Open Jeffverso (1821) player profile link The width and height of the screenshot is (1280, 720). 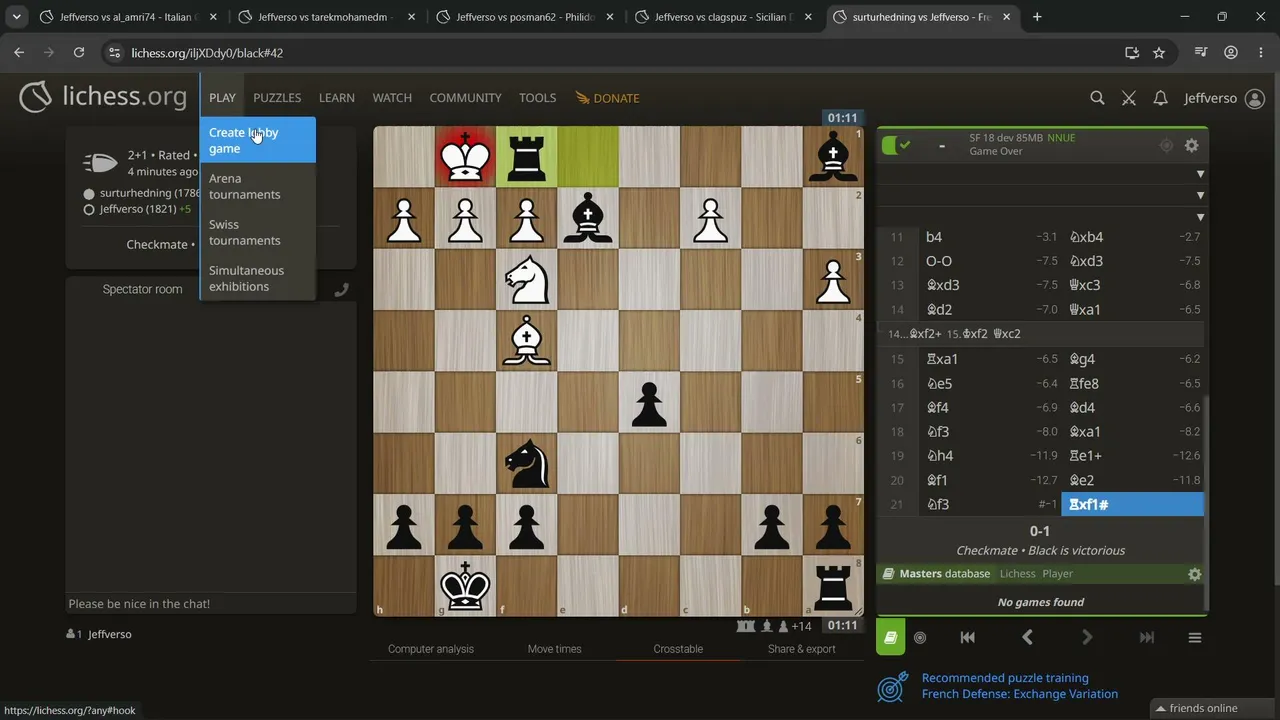(138, 209)
